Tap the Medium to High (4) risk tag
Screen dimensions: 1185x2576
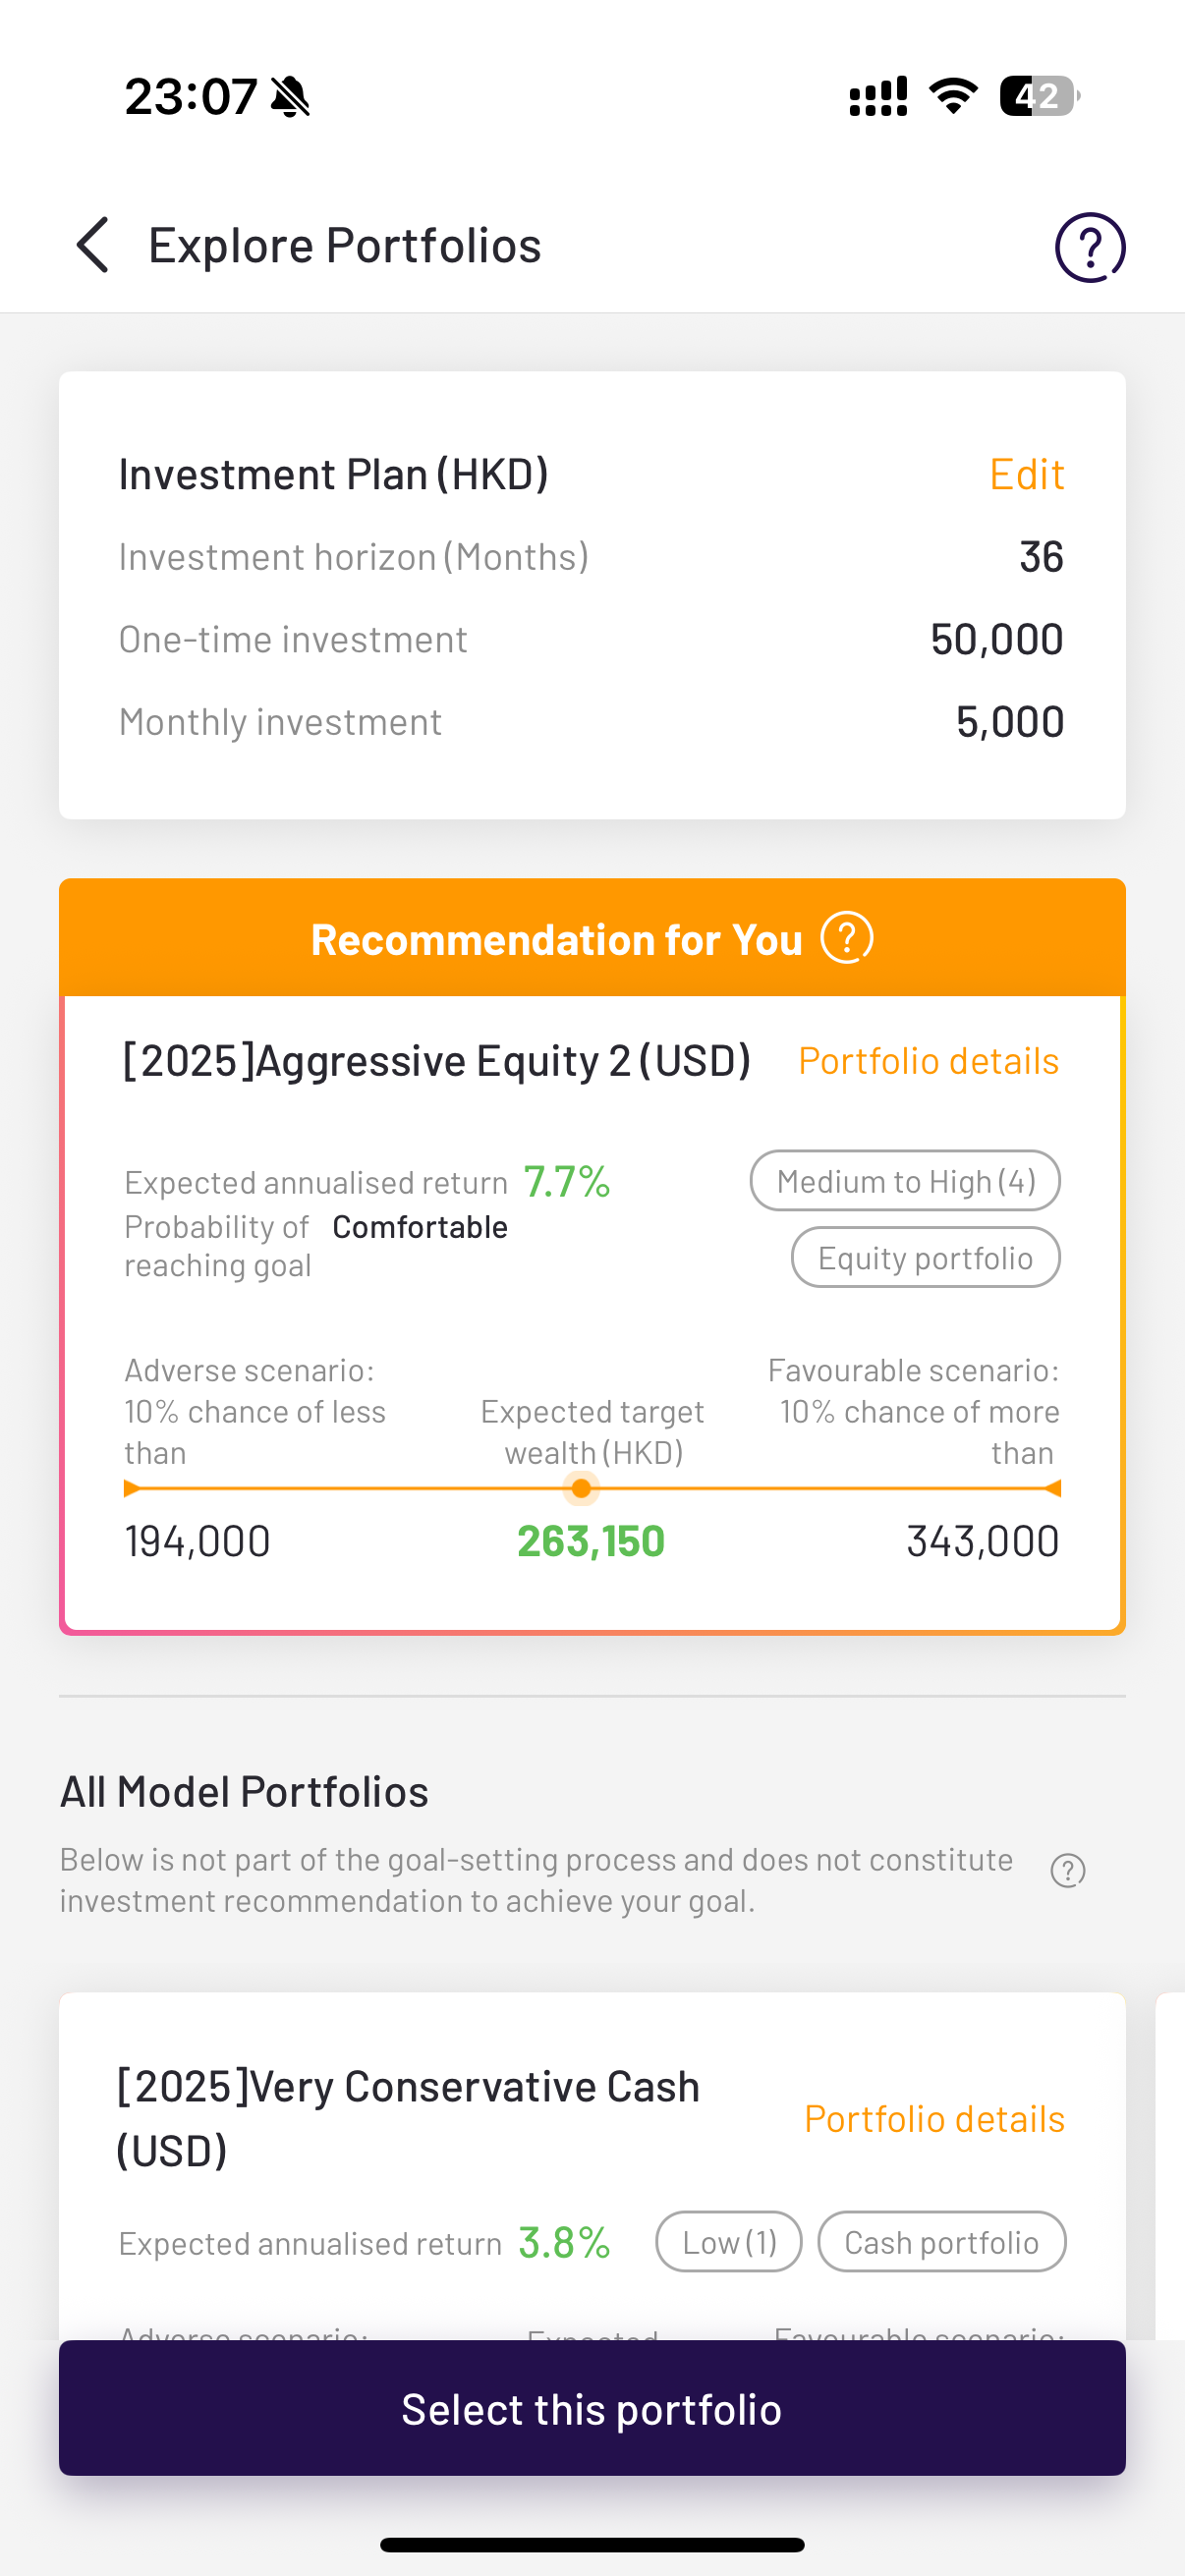(x=904, y=1181)
